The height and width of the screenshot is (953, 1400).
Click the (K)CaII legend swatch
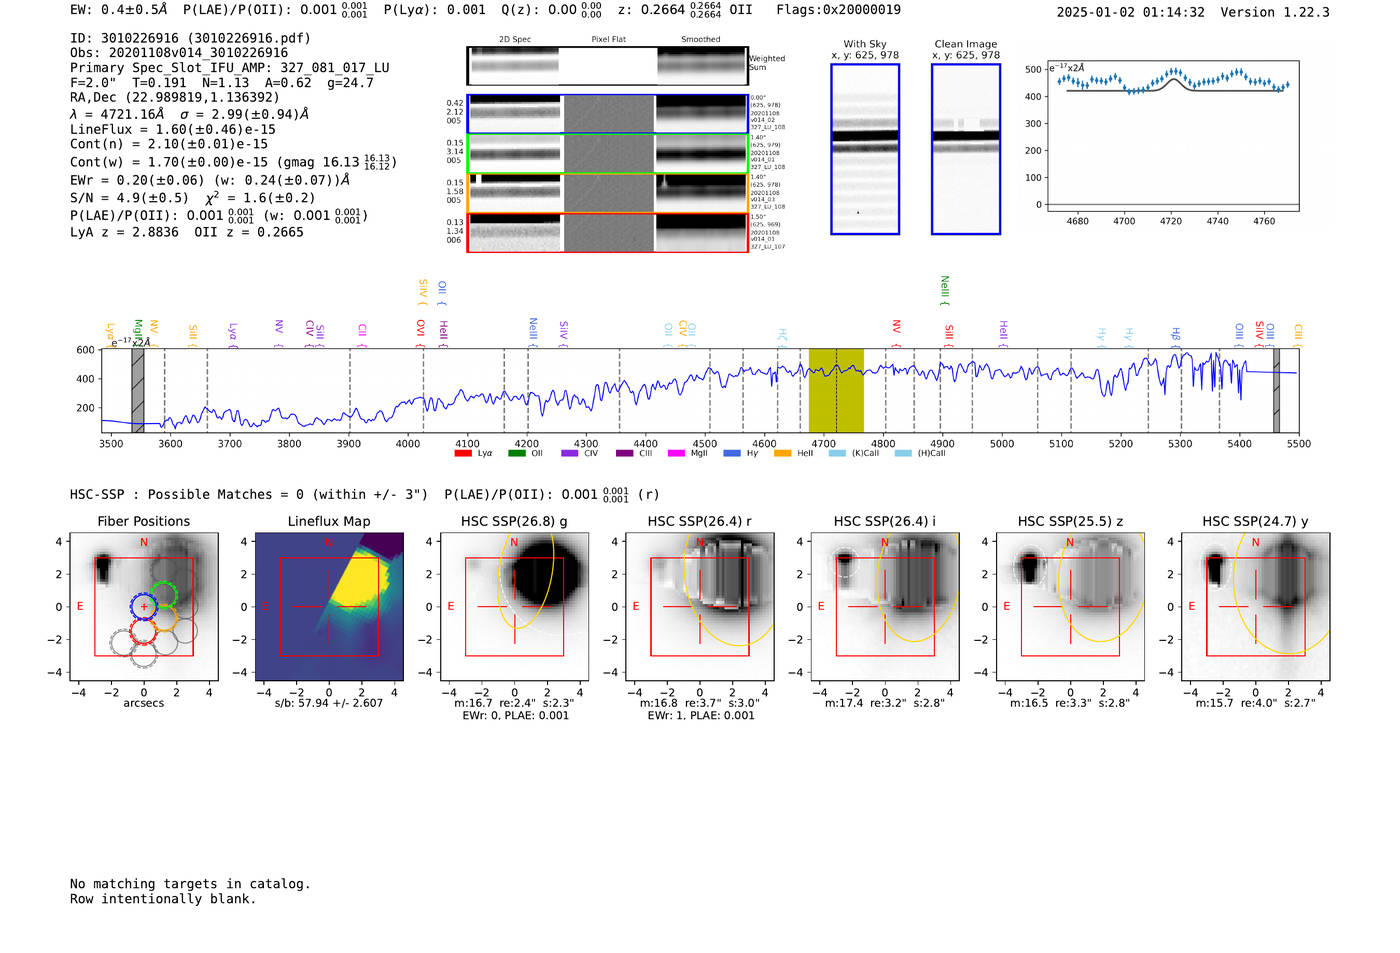click(x=837, y=453)
